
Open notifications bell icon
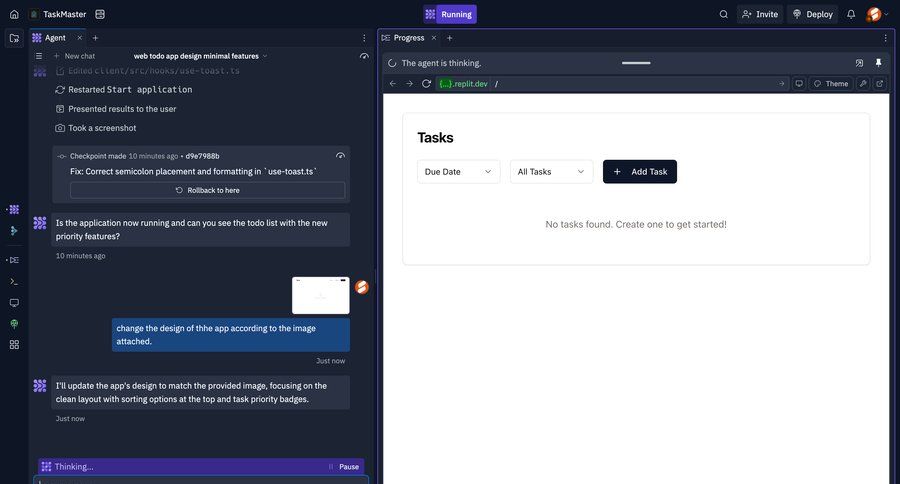[851, 14]
